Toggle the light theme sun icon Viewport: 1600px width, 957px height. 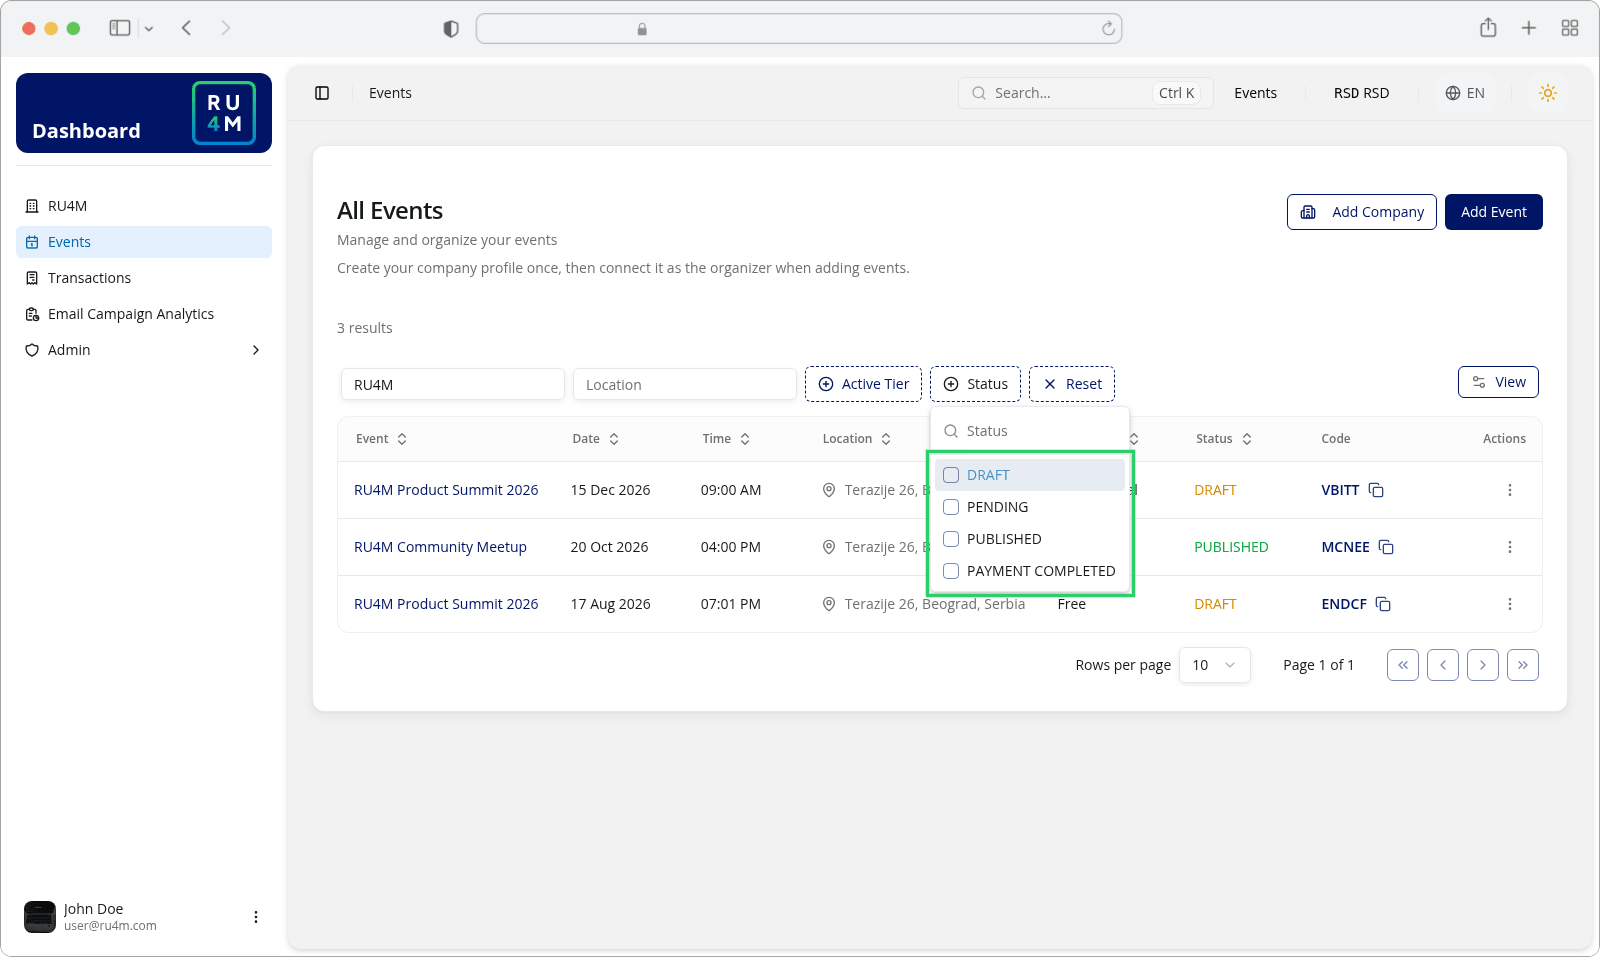1548,93
